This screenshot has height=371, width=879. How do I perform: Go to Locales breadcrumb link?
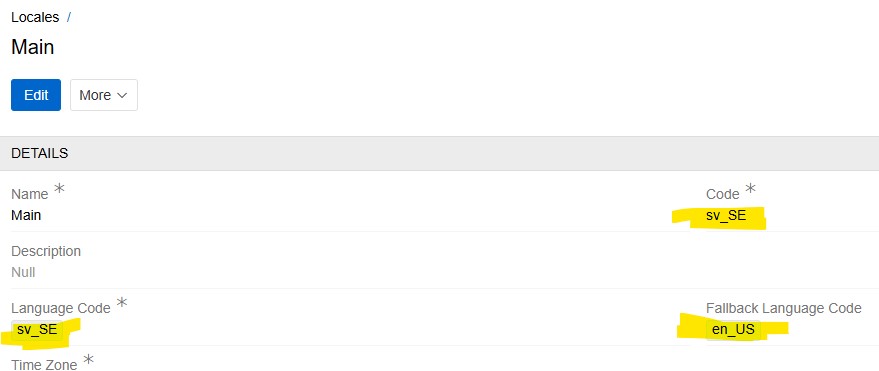[x=35, y=17]
